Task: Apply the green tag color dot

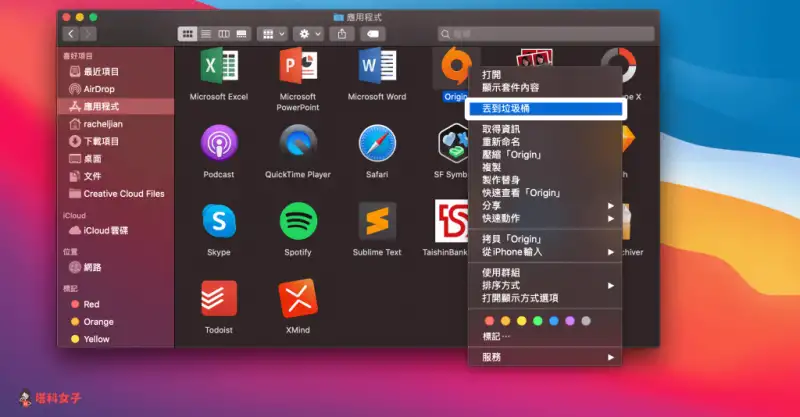Action: coord(538,321)
